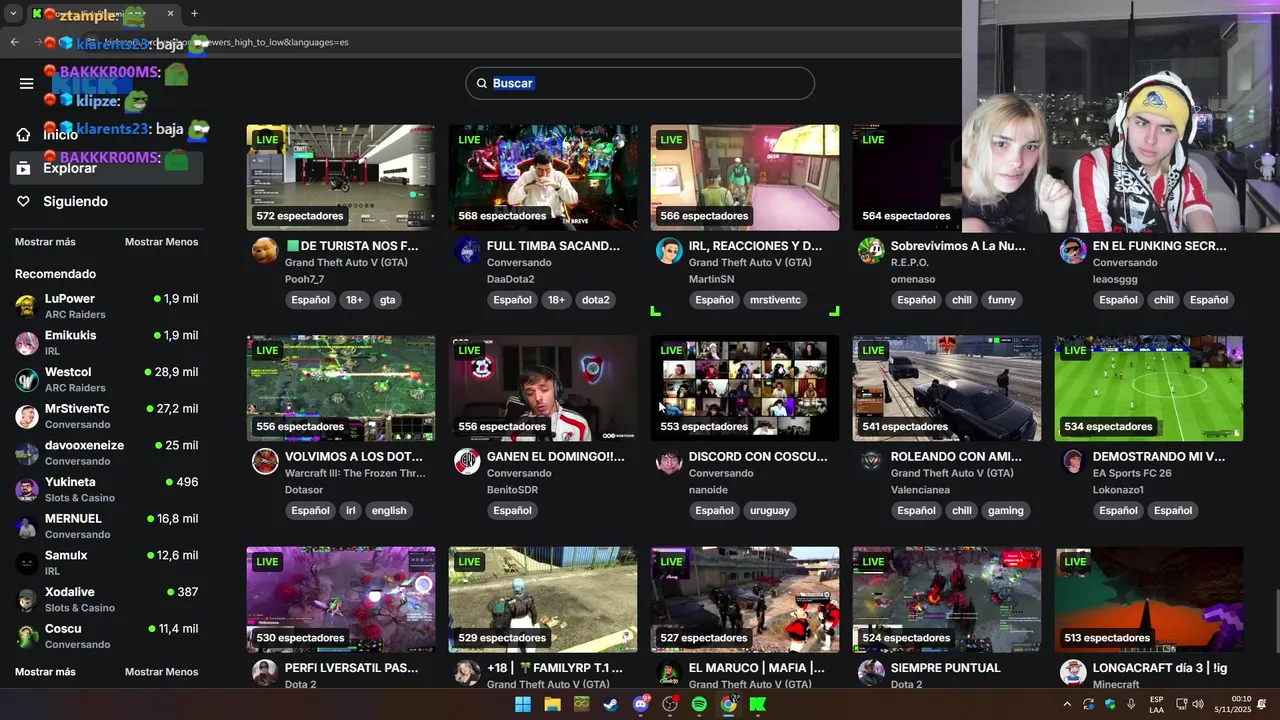
Task: Open Spotify from taskbar
Action: [699, 704]
